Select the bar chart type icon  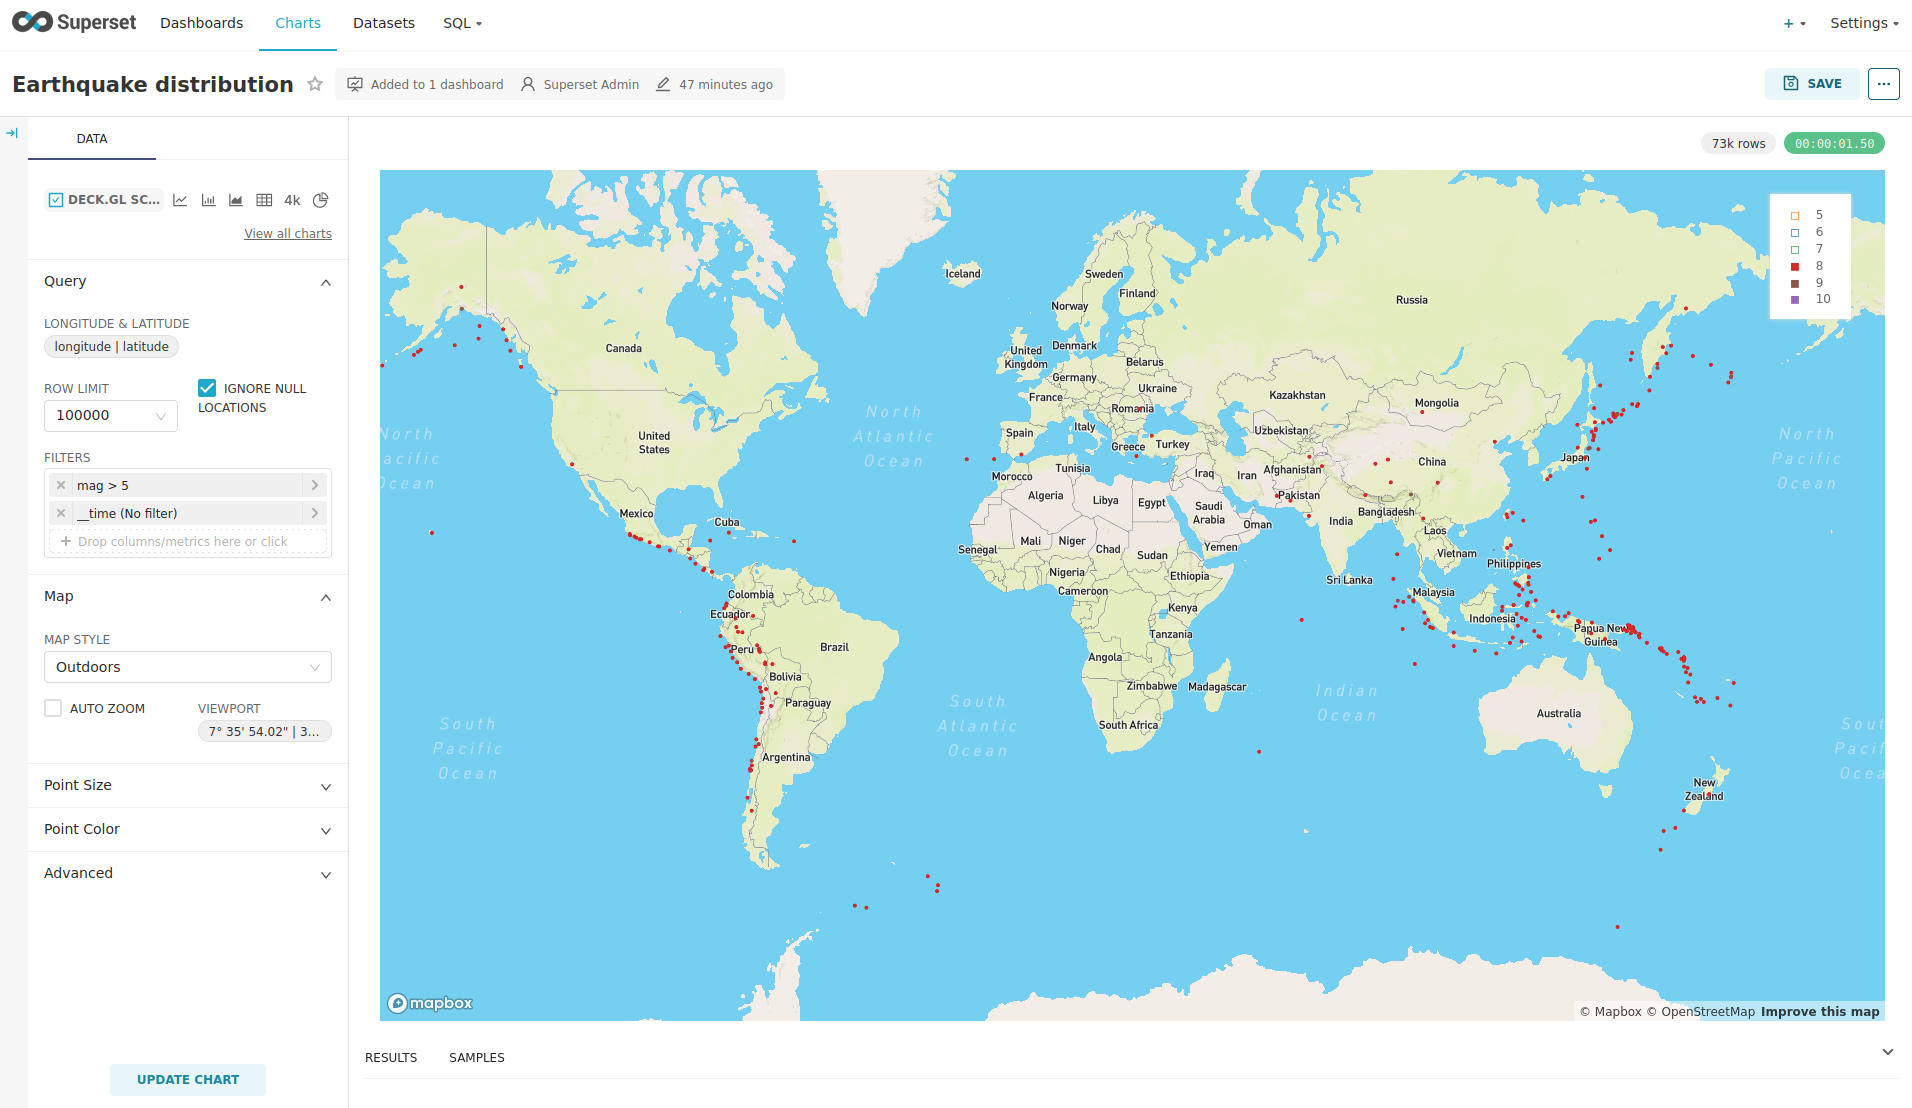coord(208,200)
